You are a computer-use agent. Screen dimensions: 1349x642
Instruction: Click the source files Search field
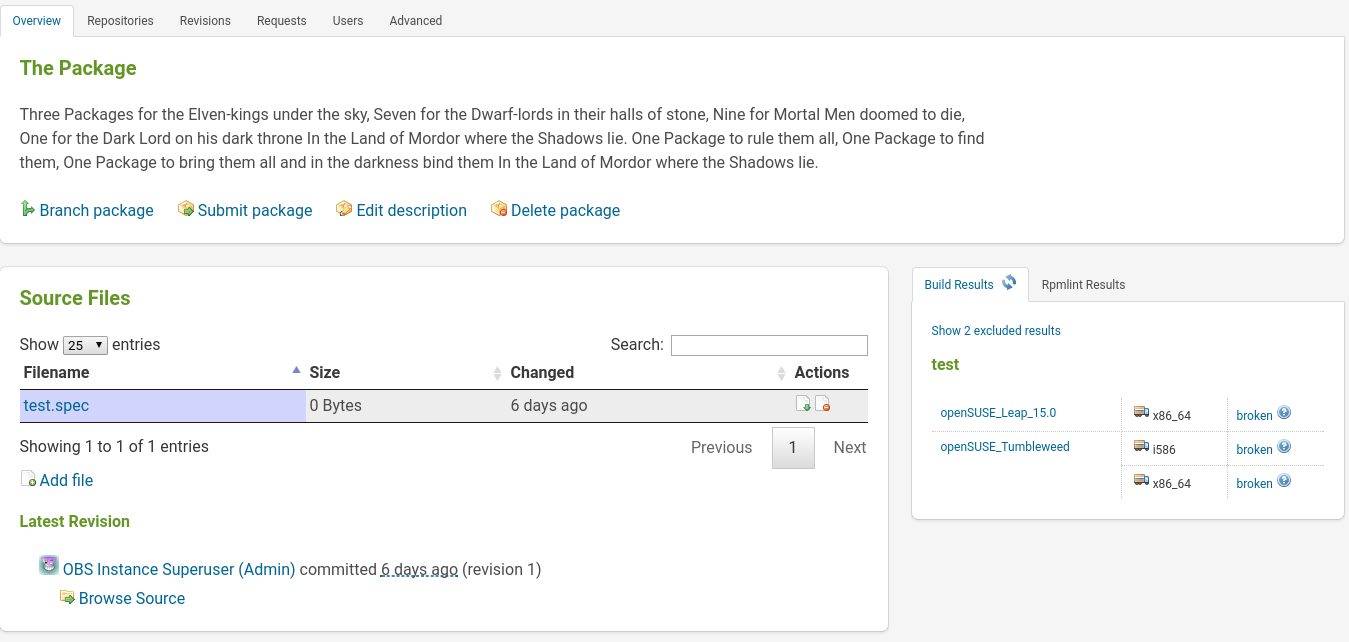(x=769, y=345)
